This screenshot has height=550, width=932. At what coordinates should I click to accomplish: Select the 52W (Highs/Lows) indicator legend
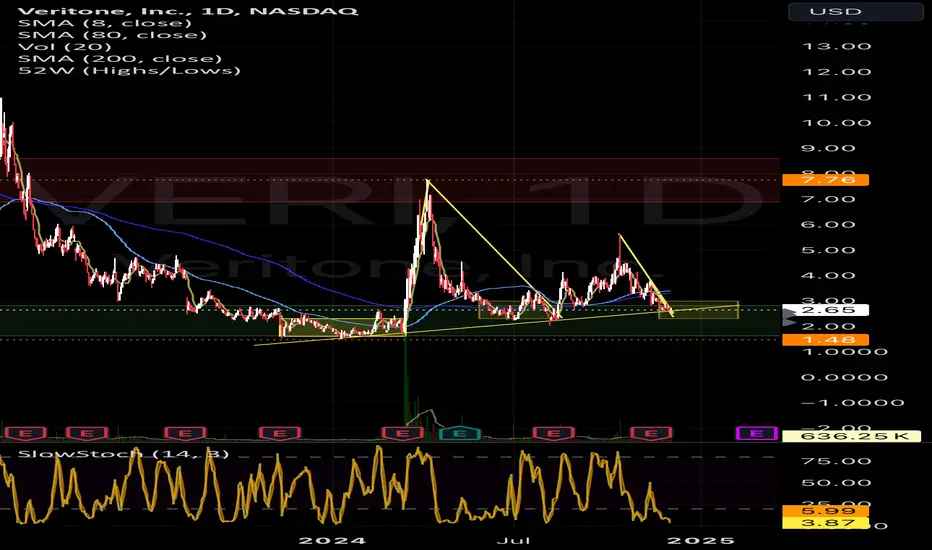(129, 71)
